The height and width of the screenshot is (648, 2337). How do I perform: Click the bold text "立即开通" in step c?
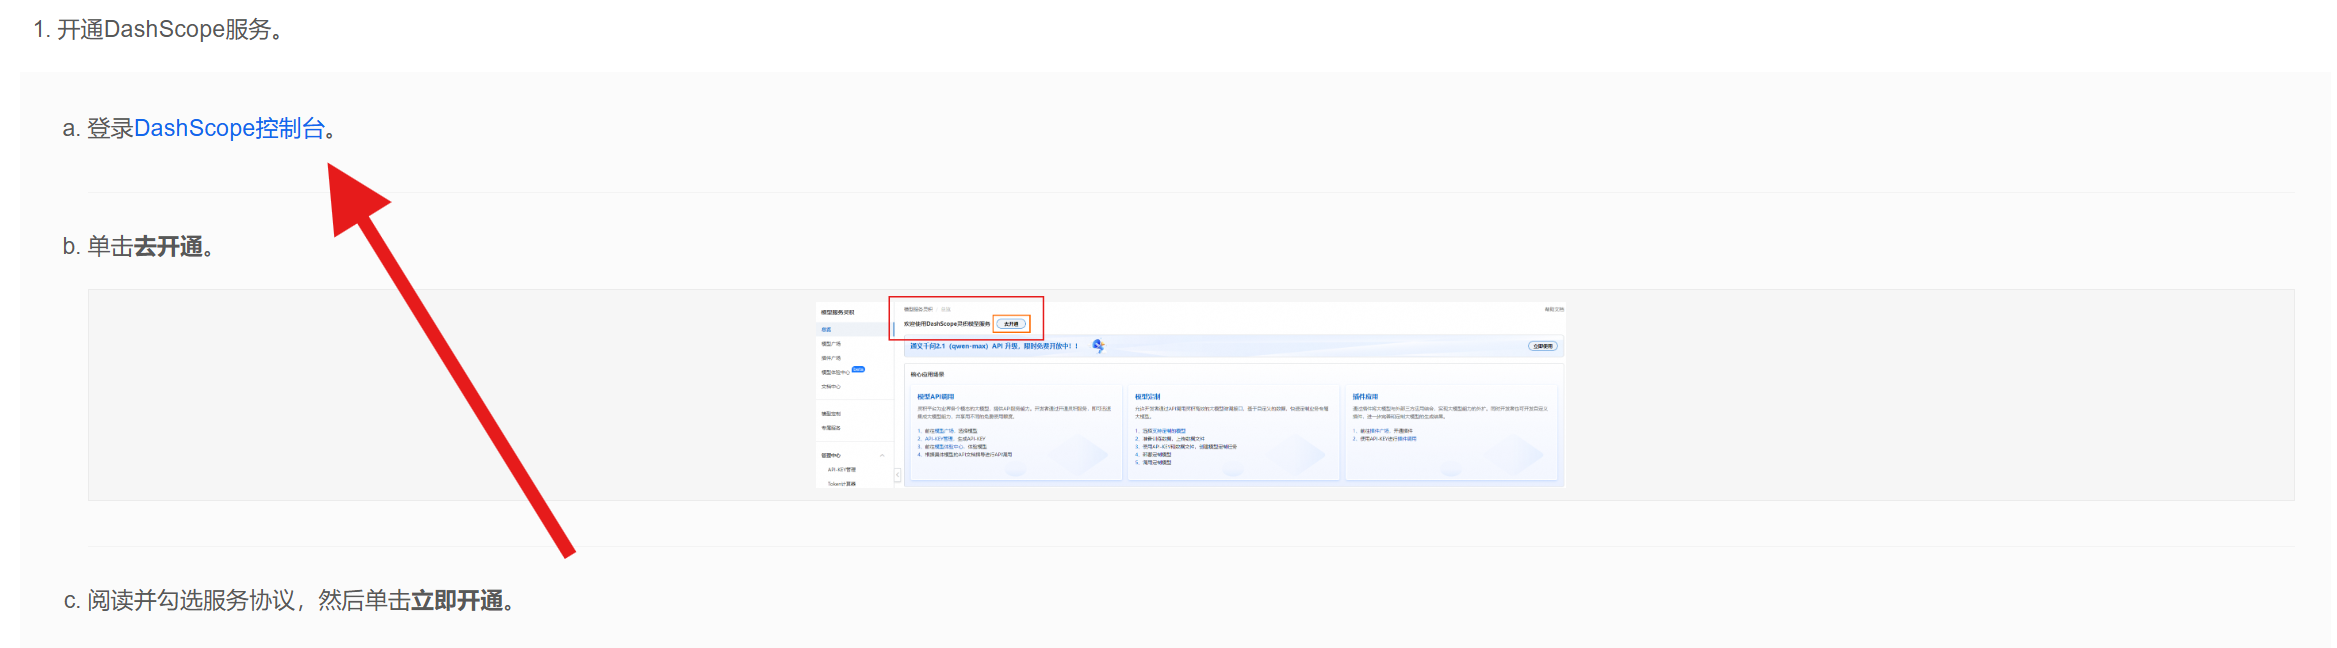coord(457,600)
